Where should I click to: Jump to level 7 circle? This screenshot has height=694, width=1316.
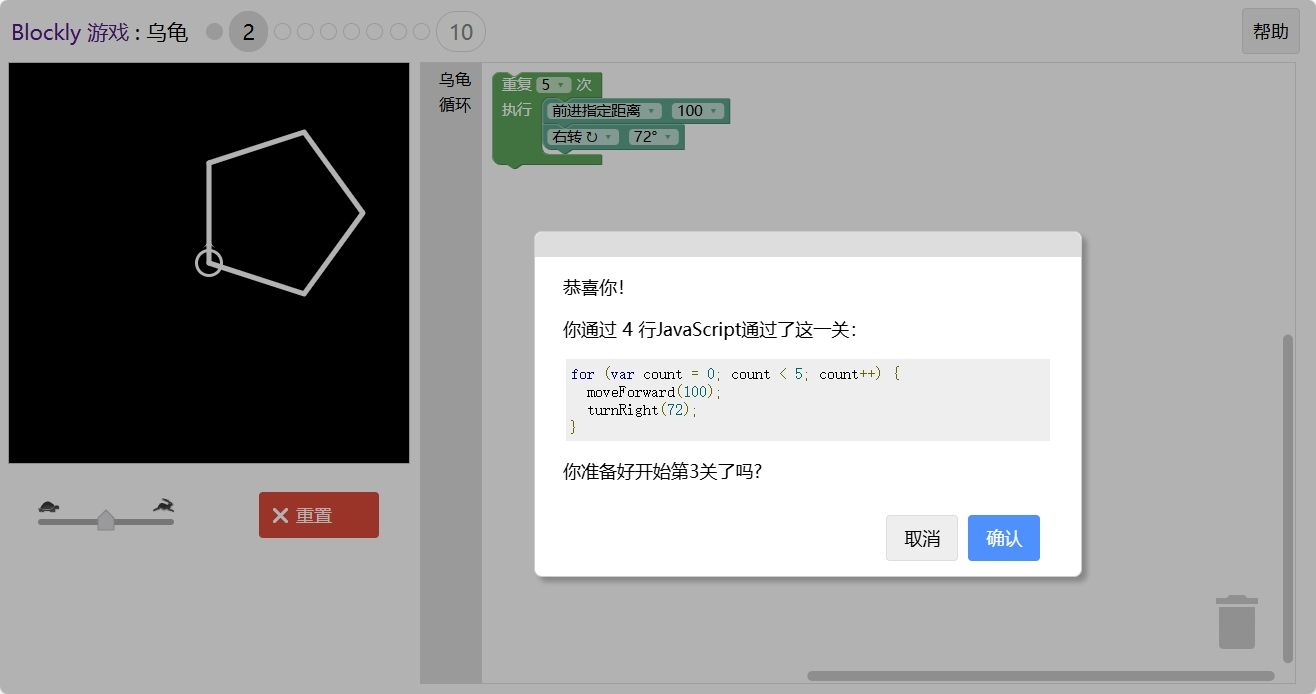[x=374, y=32]
